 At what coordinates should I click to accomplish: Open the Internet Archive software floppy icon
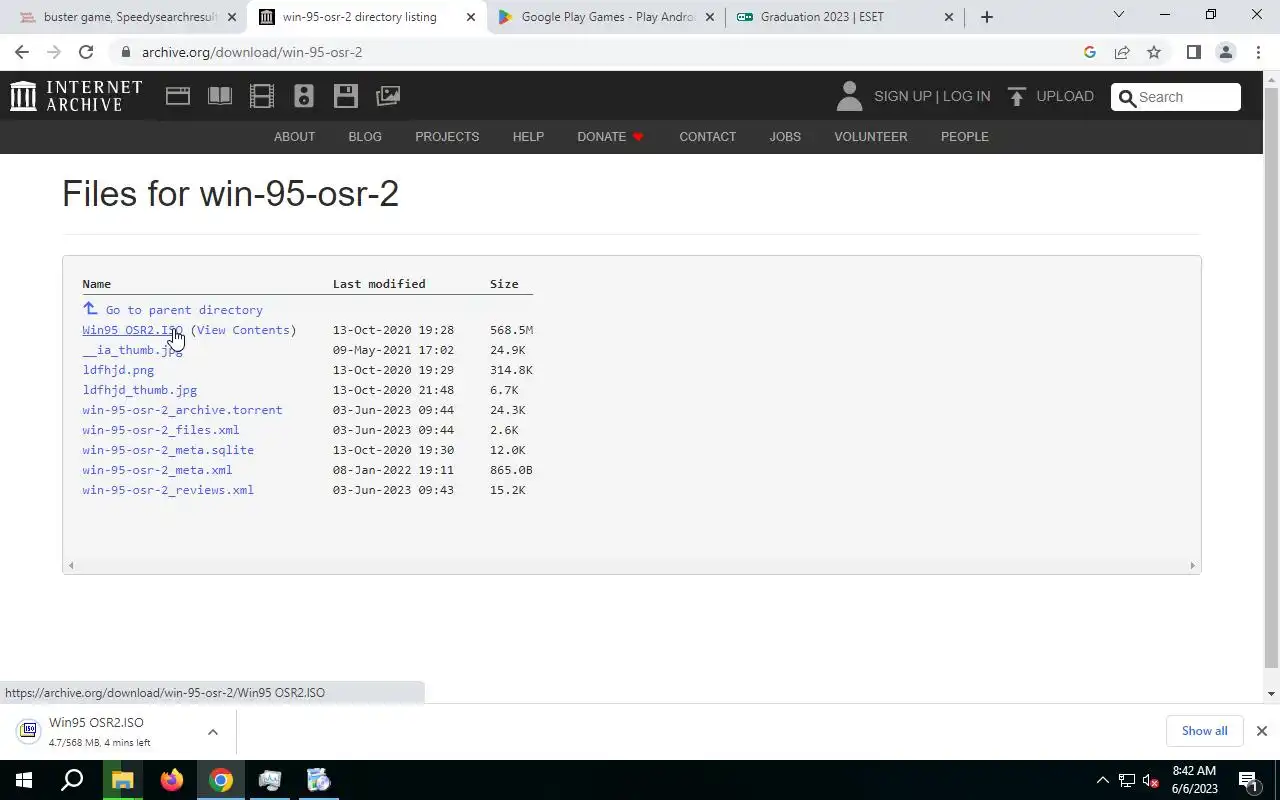[x=346, y=96]
